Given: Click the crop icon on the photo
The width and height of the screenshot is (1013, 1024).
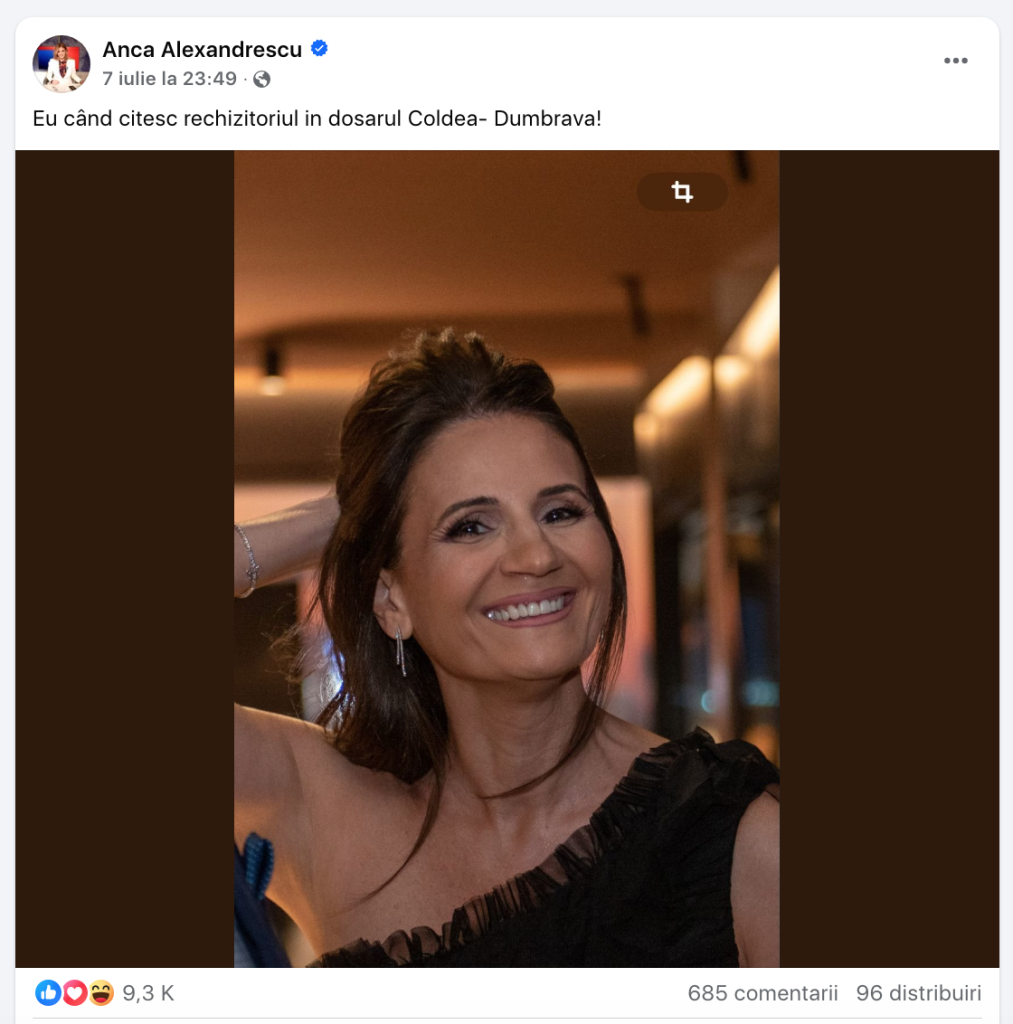Looking at the screenshot, I should click(682, 192).
